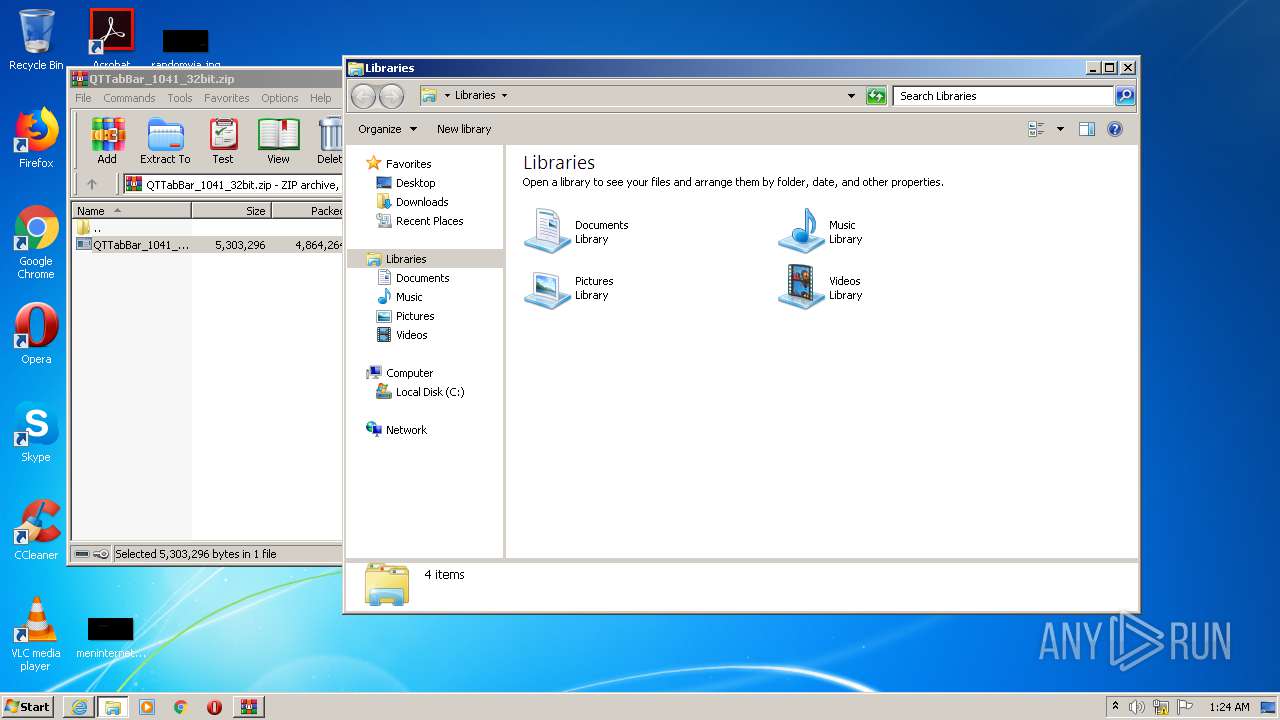Open the WinRAR Tools menu
Screen dimensions: 1280x720
click(180, 98)
